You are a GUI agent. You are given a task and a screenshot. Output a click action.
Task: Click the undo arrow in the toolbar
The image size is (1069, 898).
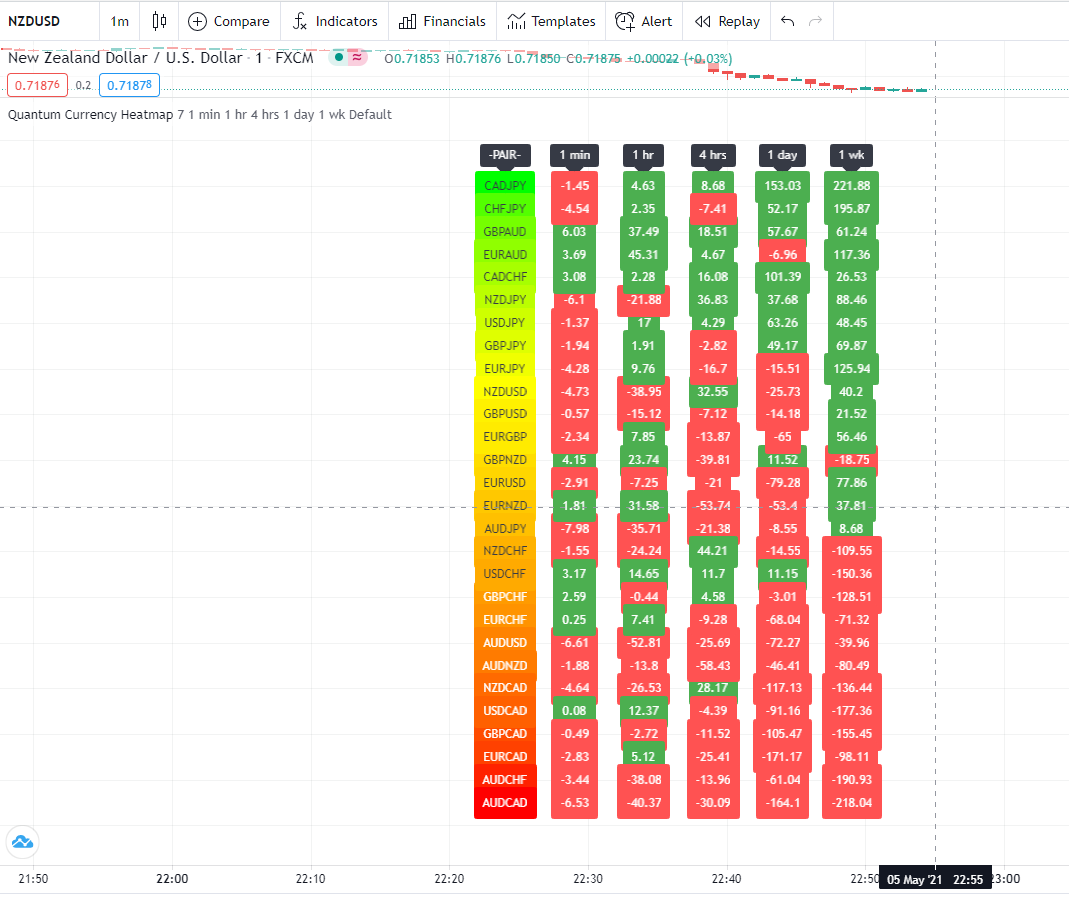coord(786,20)
